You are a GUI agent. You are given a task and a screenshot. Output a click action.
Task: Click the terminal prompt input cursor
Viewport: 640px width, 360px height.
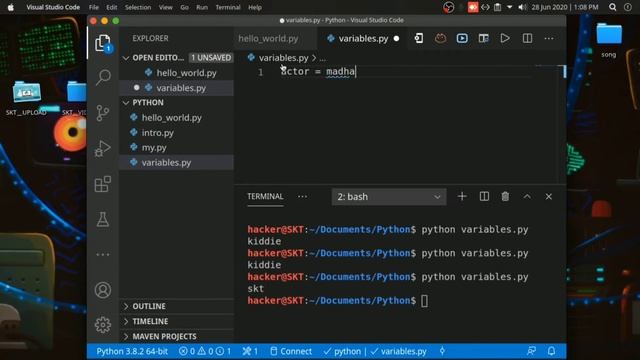pos(424,301)
